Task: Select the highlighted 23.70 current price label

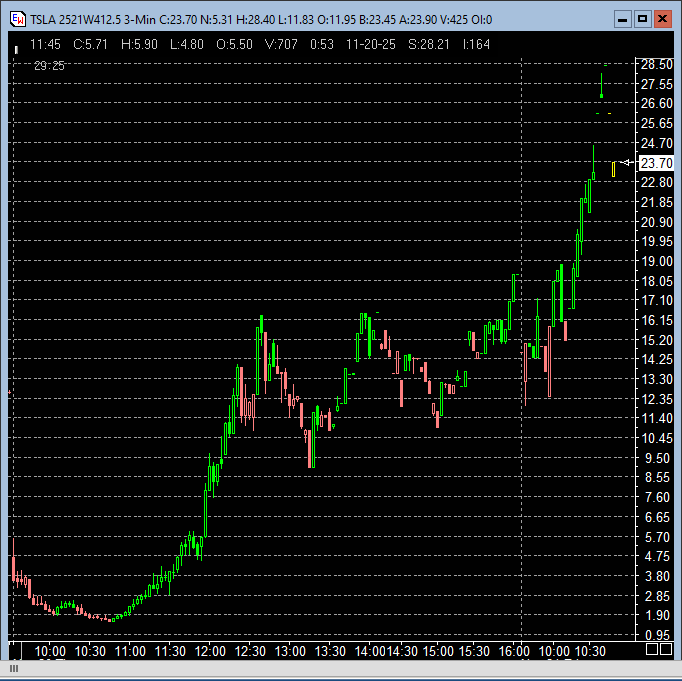Action: click(656, 163)
